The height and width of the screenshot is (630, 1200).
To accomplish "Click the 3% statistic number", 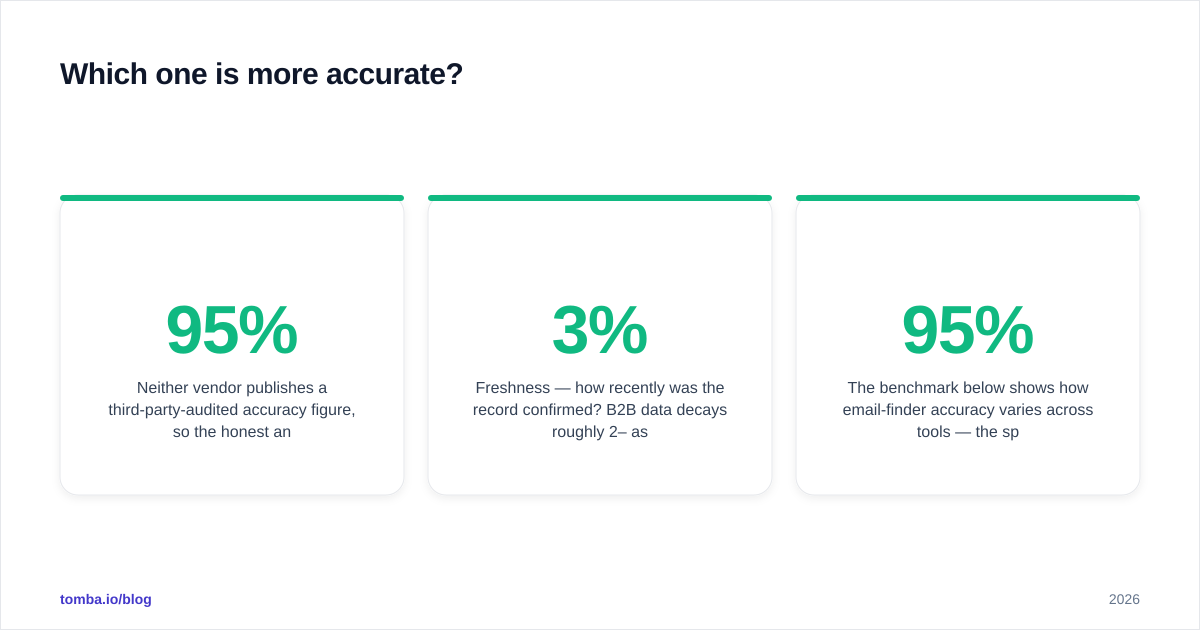I will pyautogui.click(x=600, y=330).
